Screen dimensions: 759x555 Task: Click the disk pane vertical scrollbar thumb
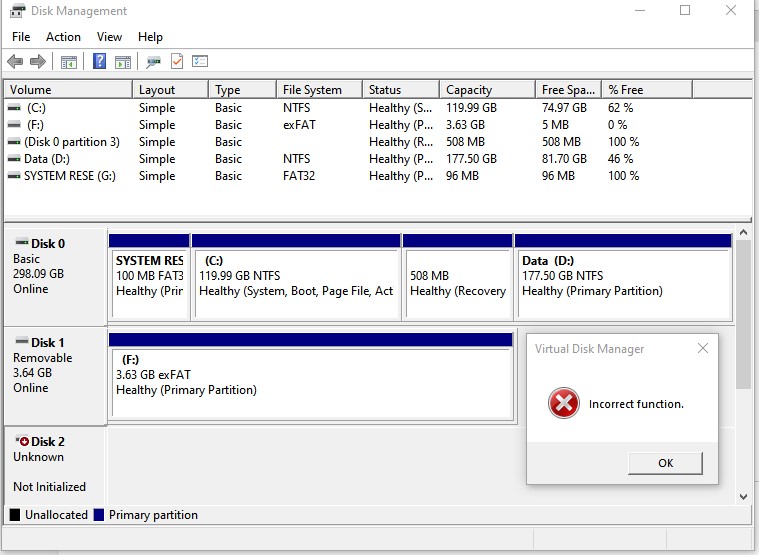[x=744, y=315]
